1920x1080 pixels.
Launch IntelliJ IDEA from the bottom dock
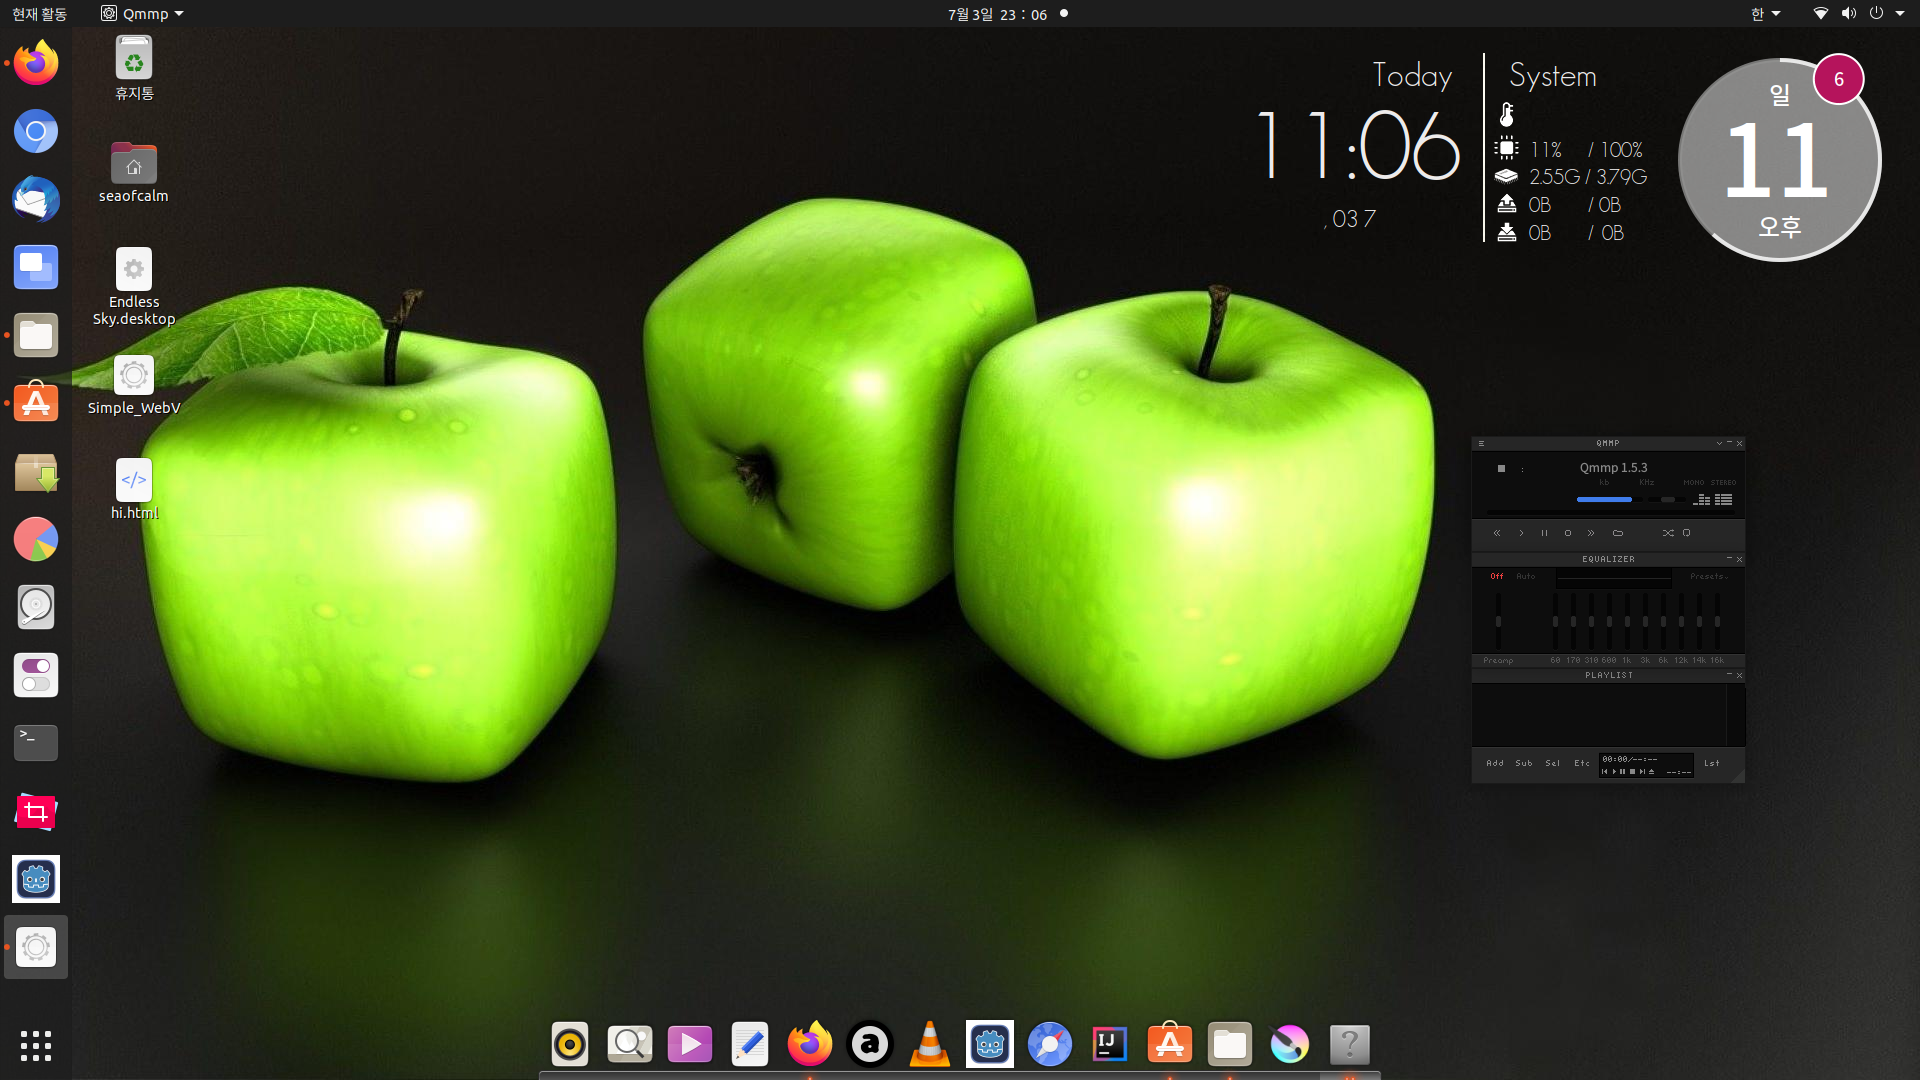pos(1109,1045)
